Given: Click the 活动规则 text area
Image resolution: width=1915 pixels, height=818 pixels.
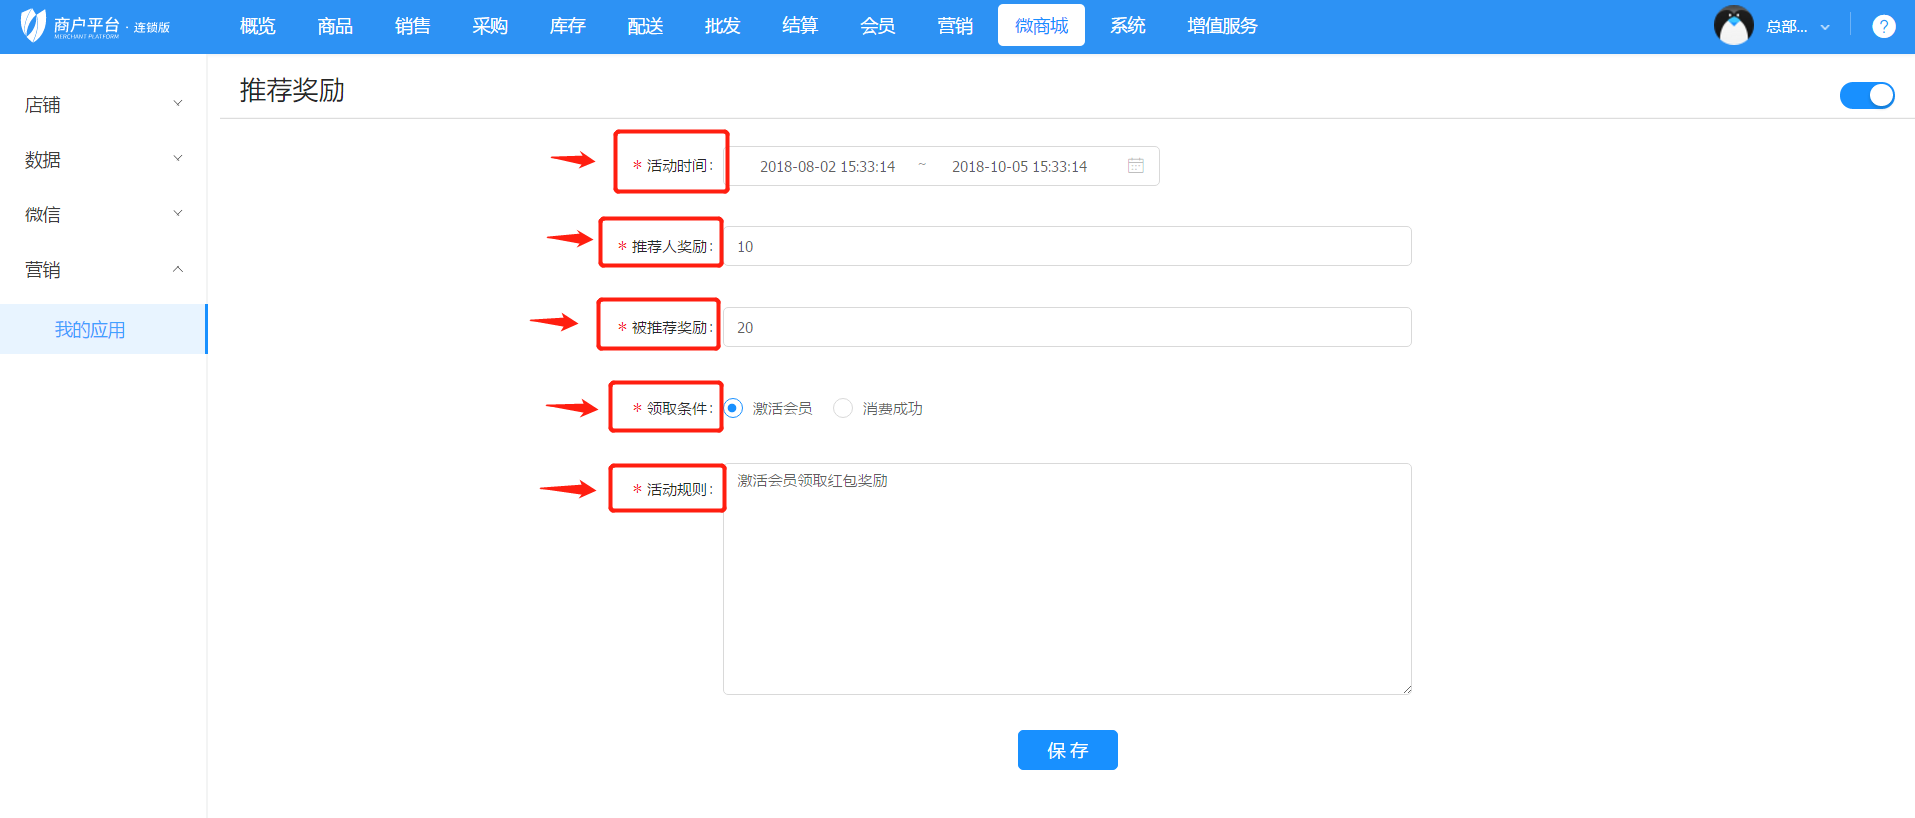Looking at the screenshot, I should (x=1067, y=579).
